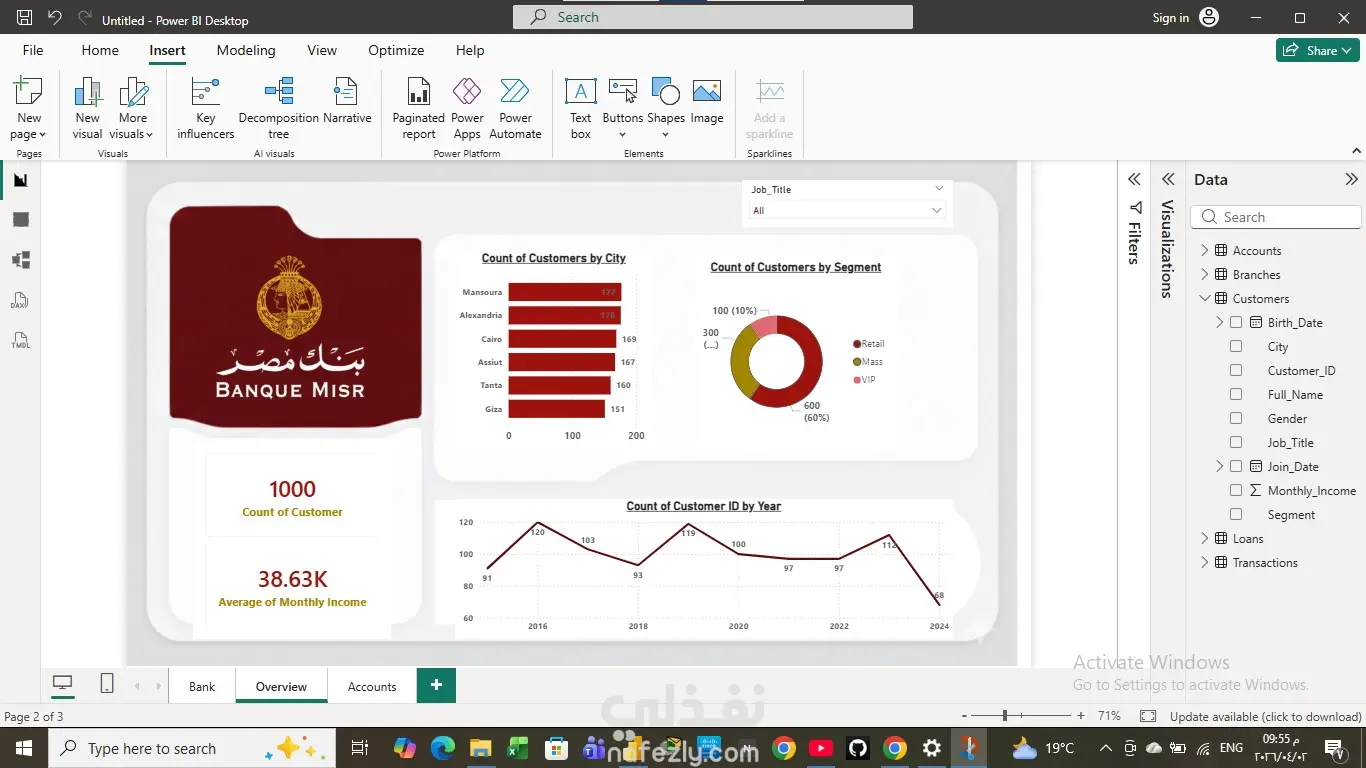Click the Data pane Search field
Image resolution: width=1366 pixels, height=768 pixels.
(x=1276, y=217)
